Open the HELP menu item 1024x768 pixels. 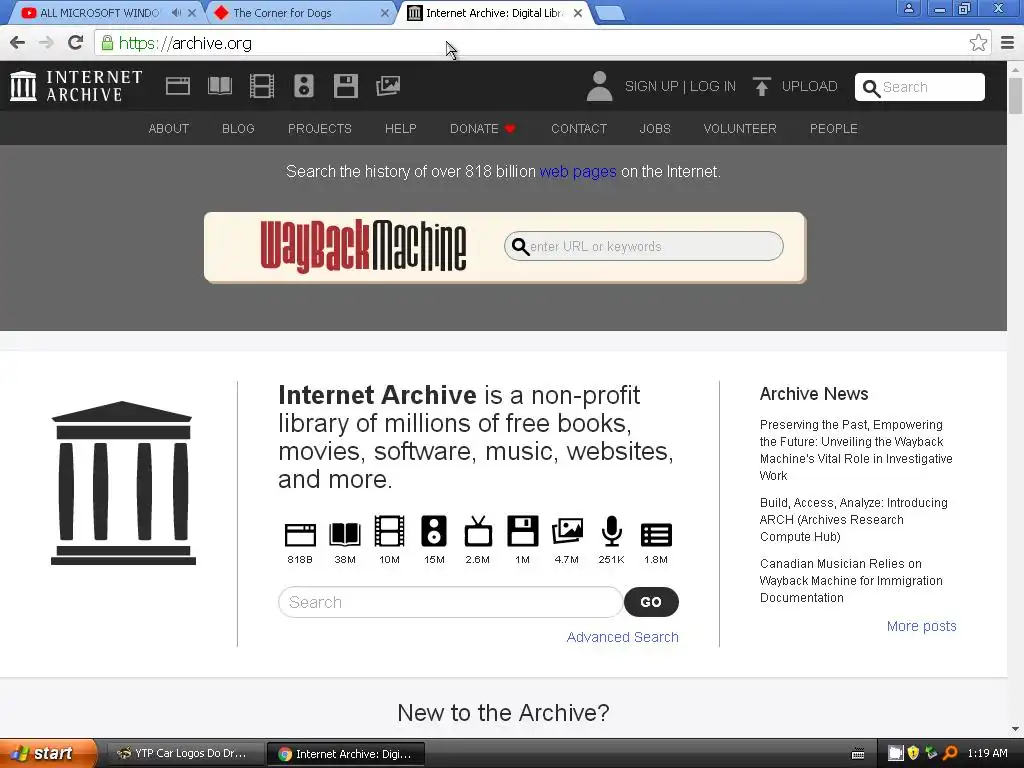coord(401,129)
